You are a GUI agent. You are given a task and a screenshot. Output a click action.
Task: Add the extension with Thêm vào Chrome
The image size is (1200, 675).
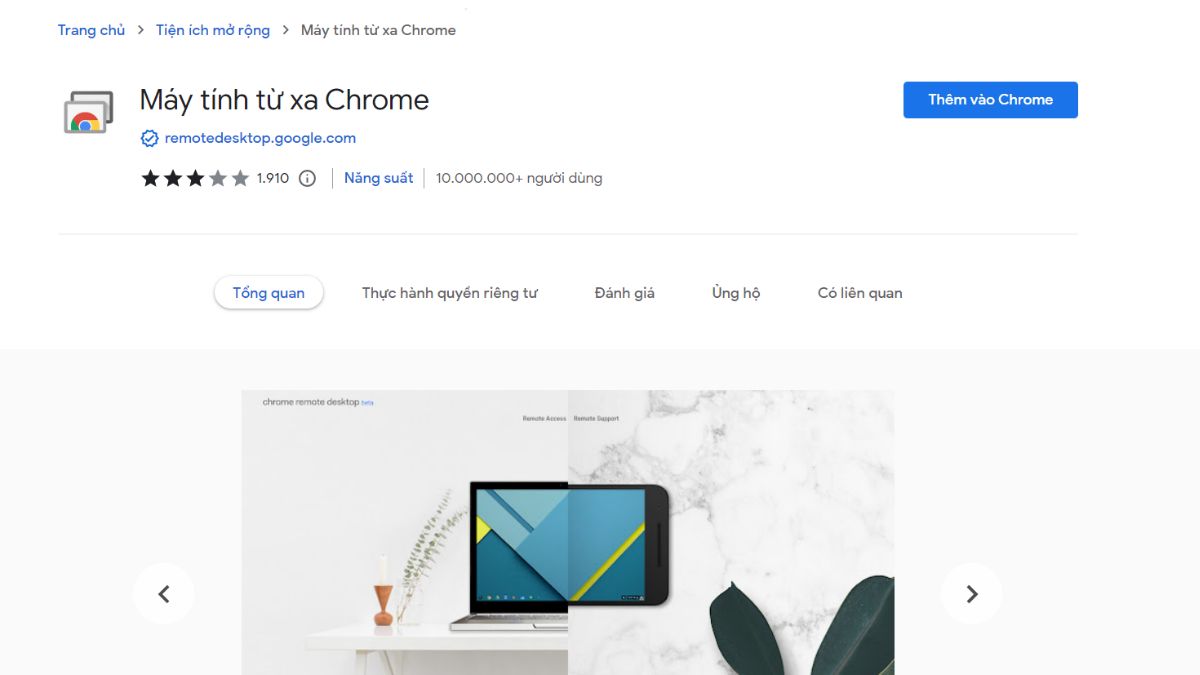[x=990, y=100]
